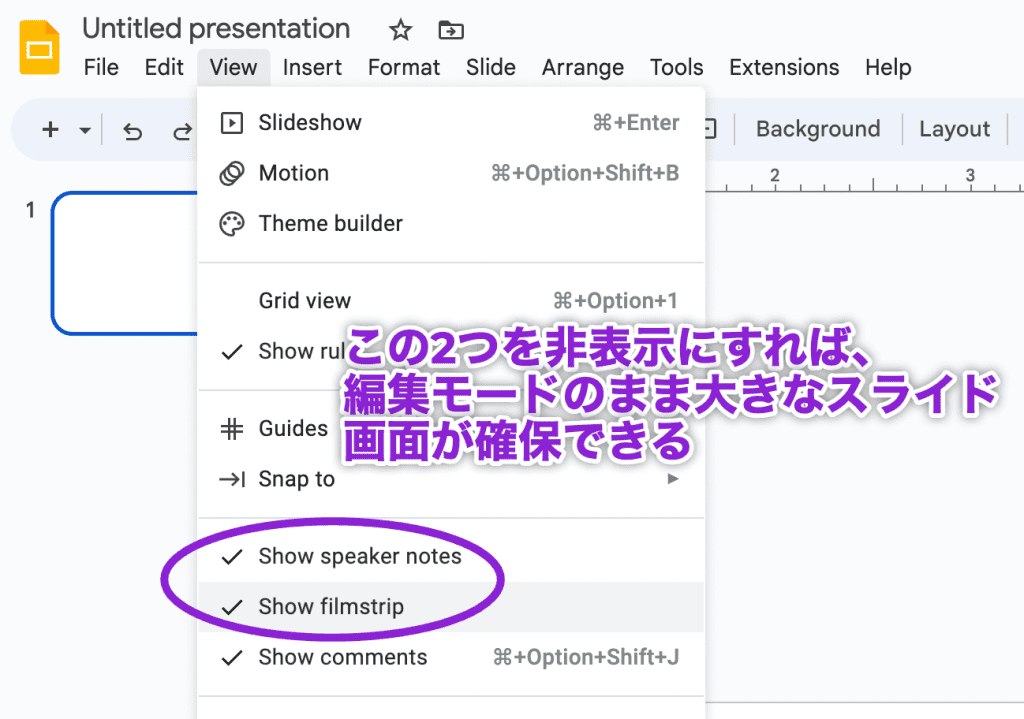
Task: Click the undo arrow in toolbar
Action: [132, 131]
